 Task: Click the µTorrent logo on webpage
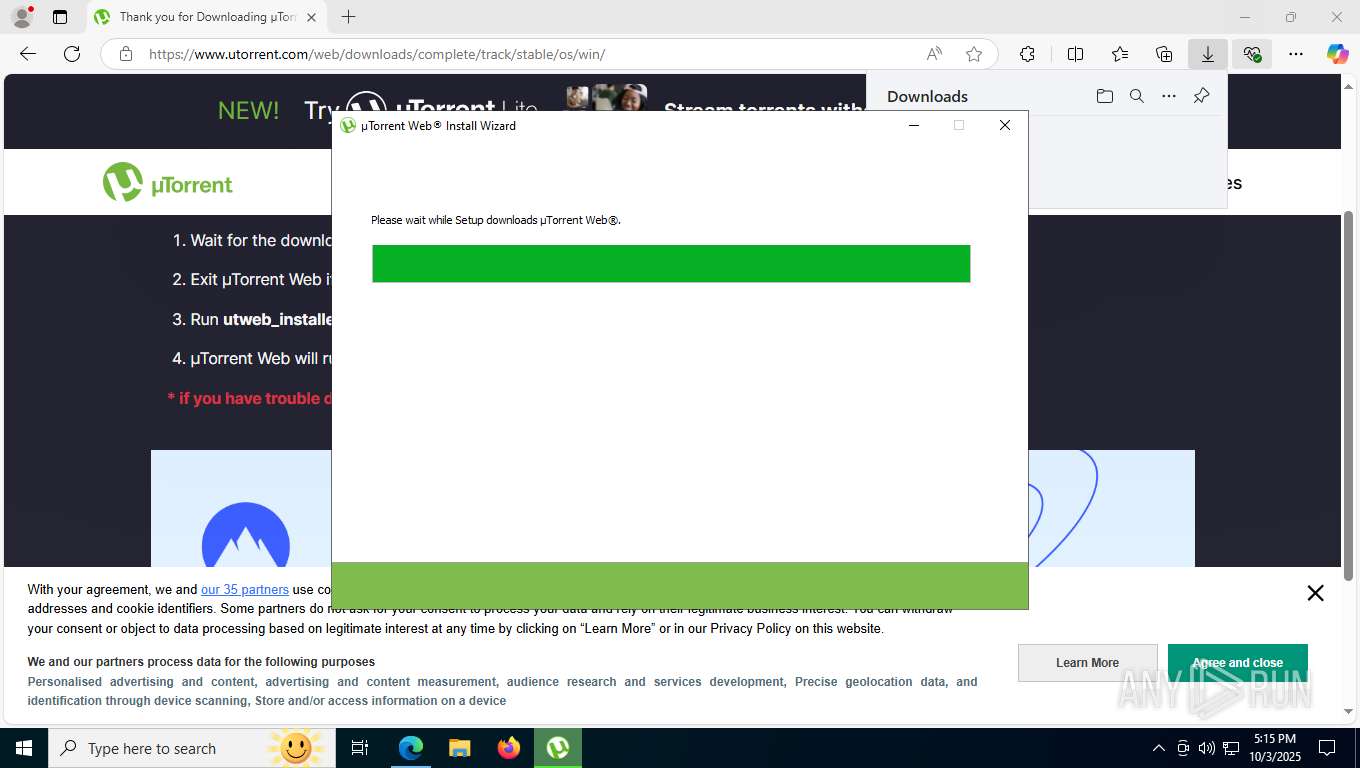pos(168,183)
